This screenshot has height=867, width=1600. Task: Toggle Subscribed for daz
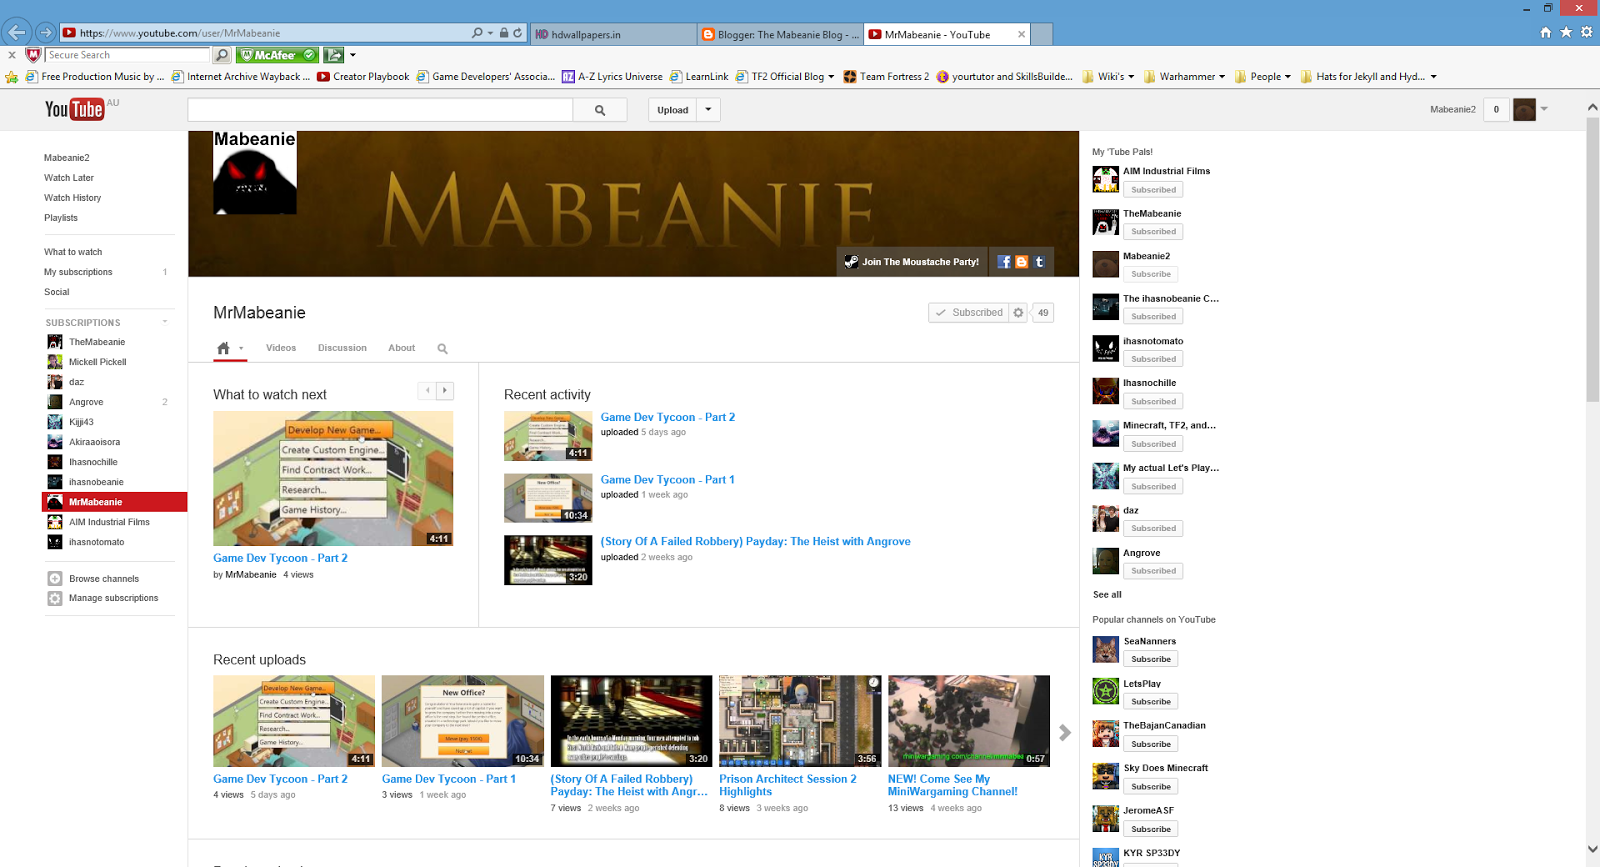click(1154, 528)
